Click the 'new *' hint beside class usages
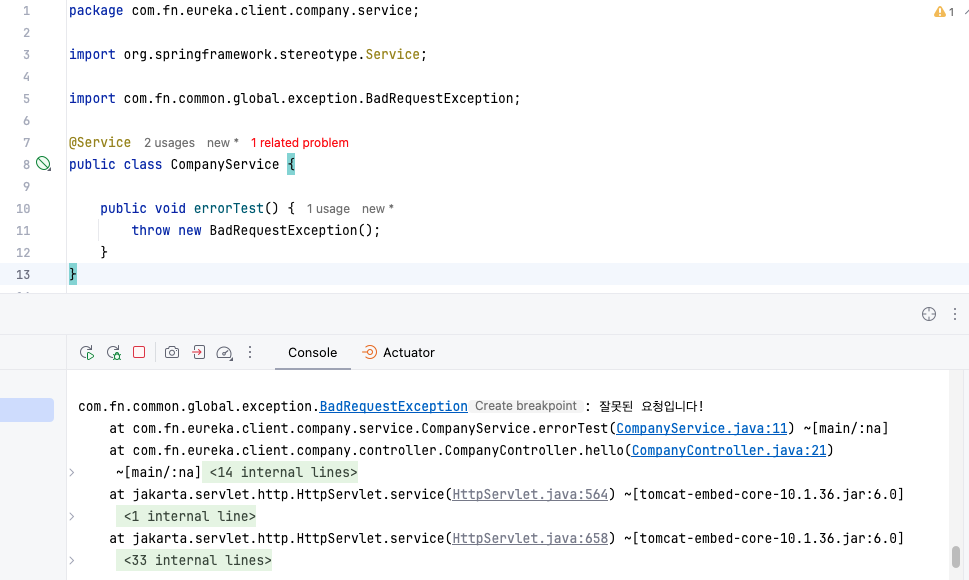969x580 pixels. [222, 143]
